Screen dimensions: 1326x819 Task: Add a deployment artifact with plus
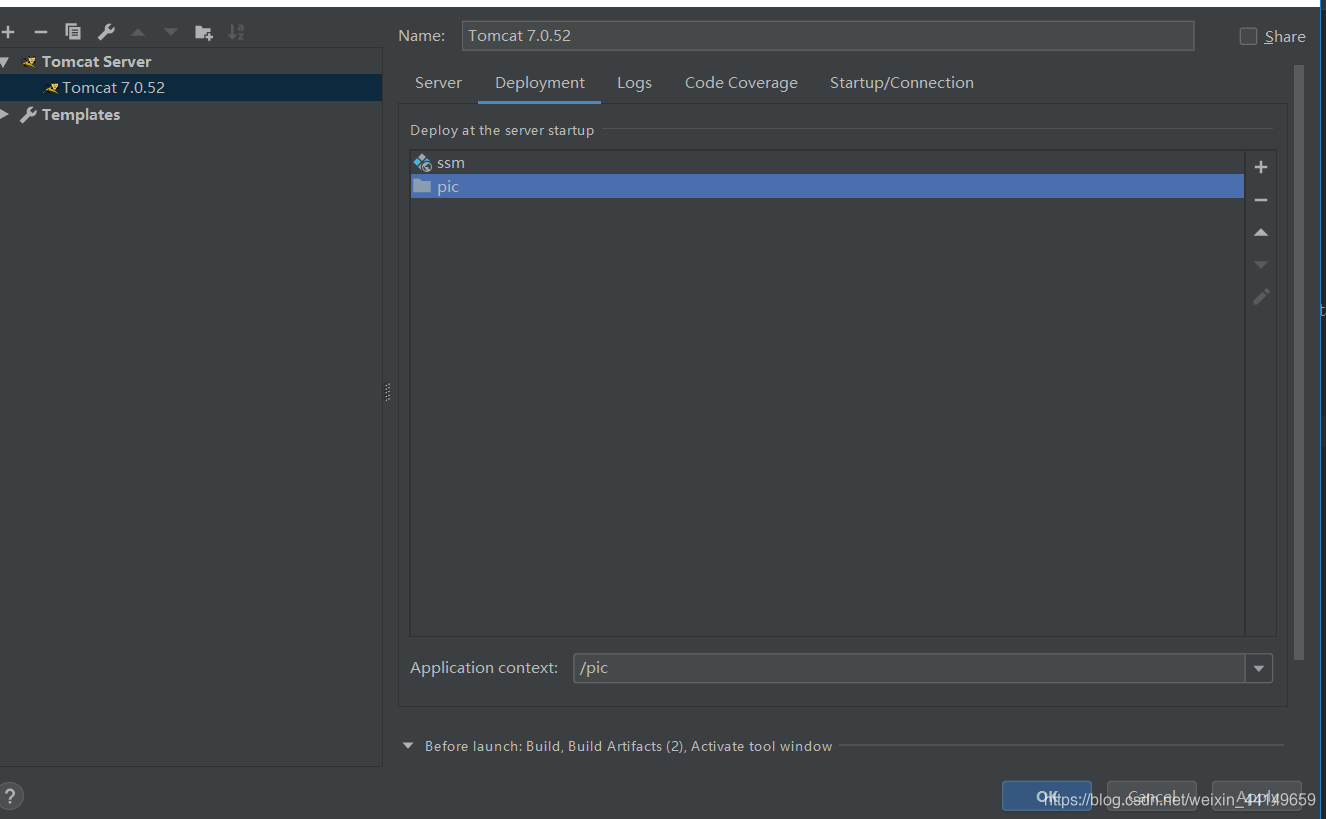pyautogui.click(x=1261, y=167)
